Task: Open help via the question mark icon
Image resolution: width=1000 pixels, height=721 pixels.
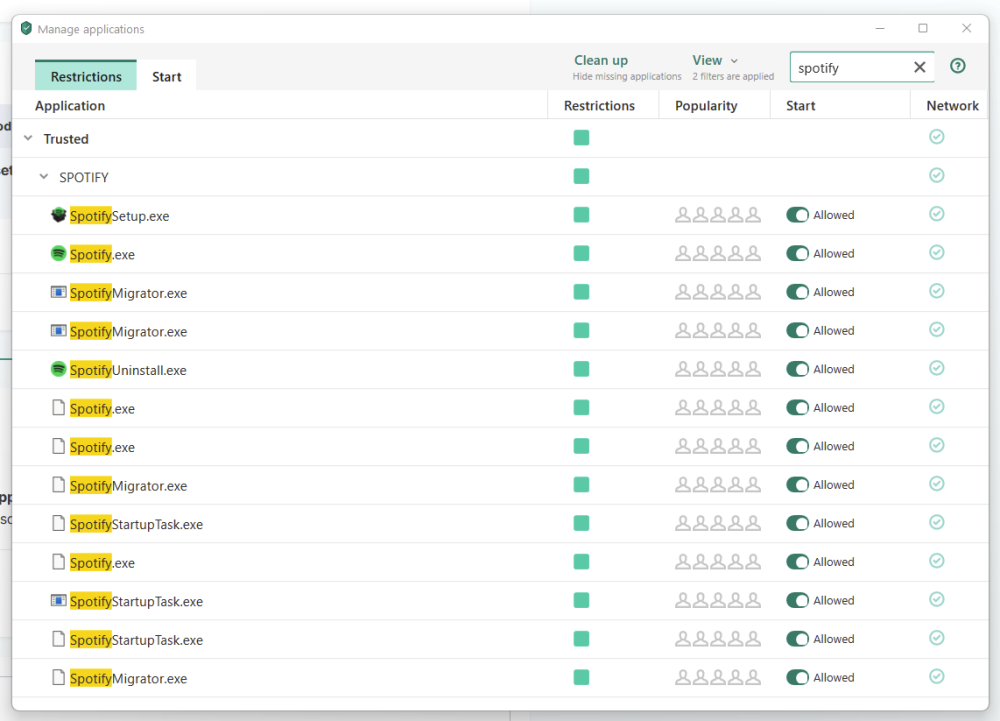Action: [957, 66]
